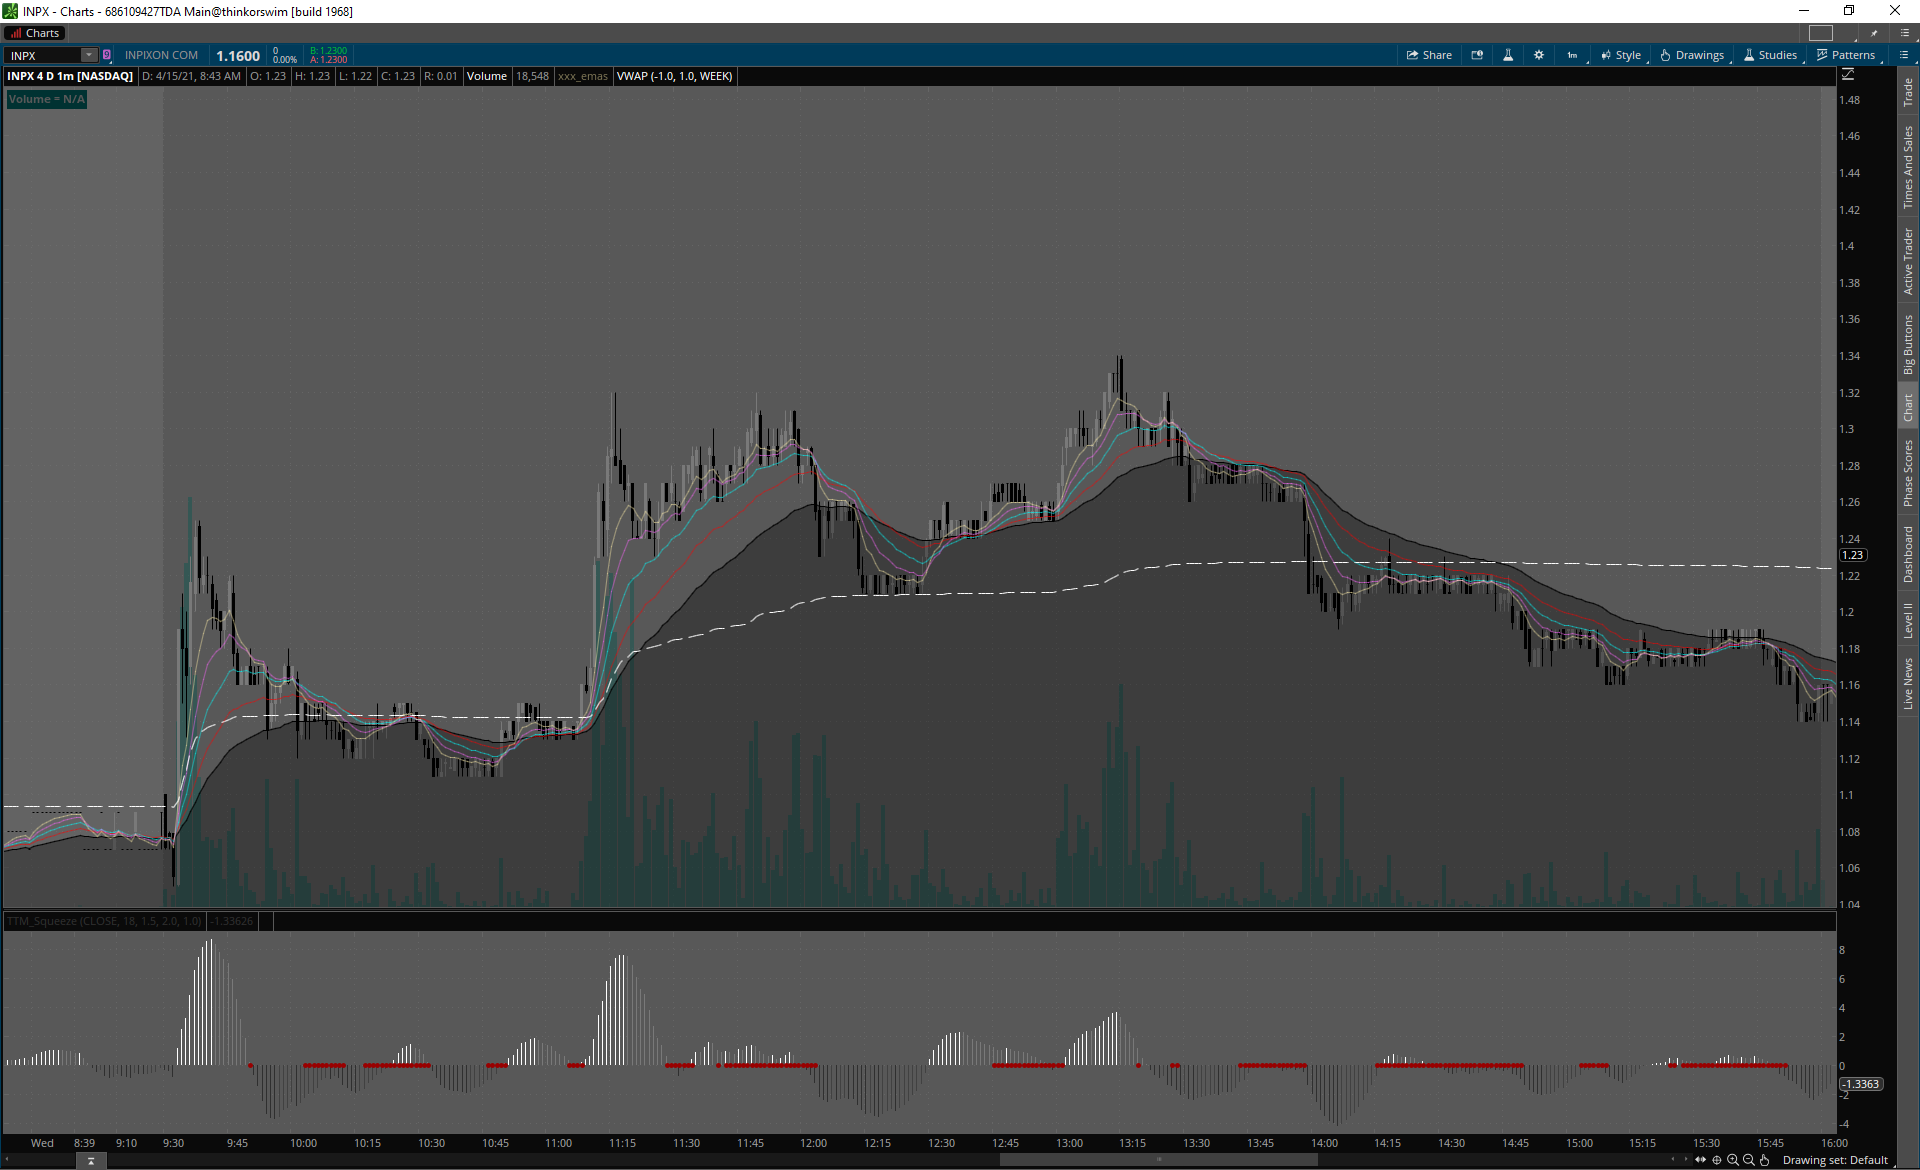The height and width of the screenshot is (1170, 1920).
Task: Open the Style dropdown menu
Action: point(1621,55)
